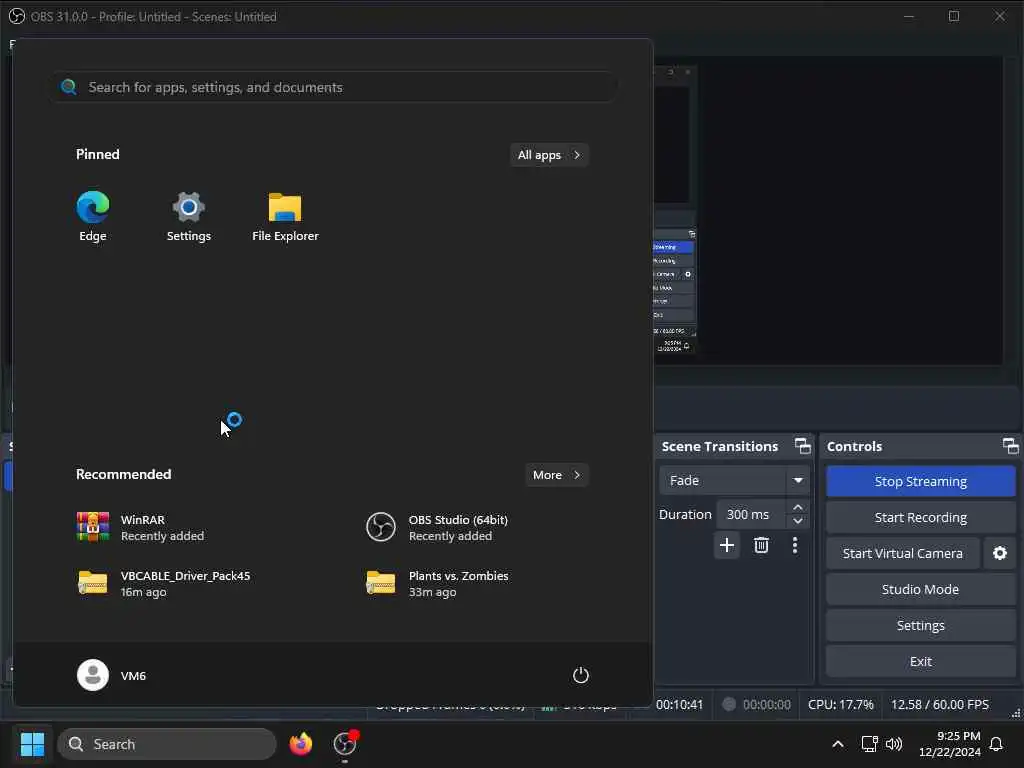The image size is (1024, 768).
Task: Undock the Controls panel
Action: click(1010, 446)
